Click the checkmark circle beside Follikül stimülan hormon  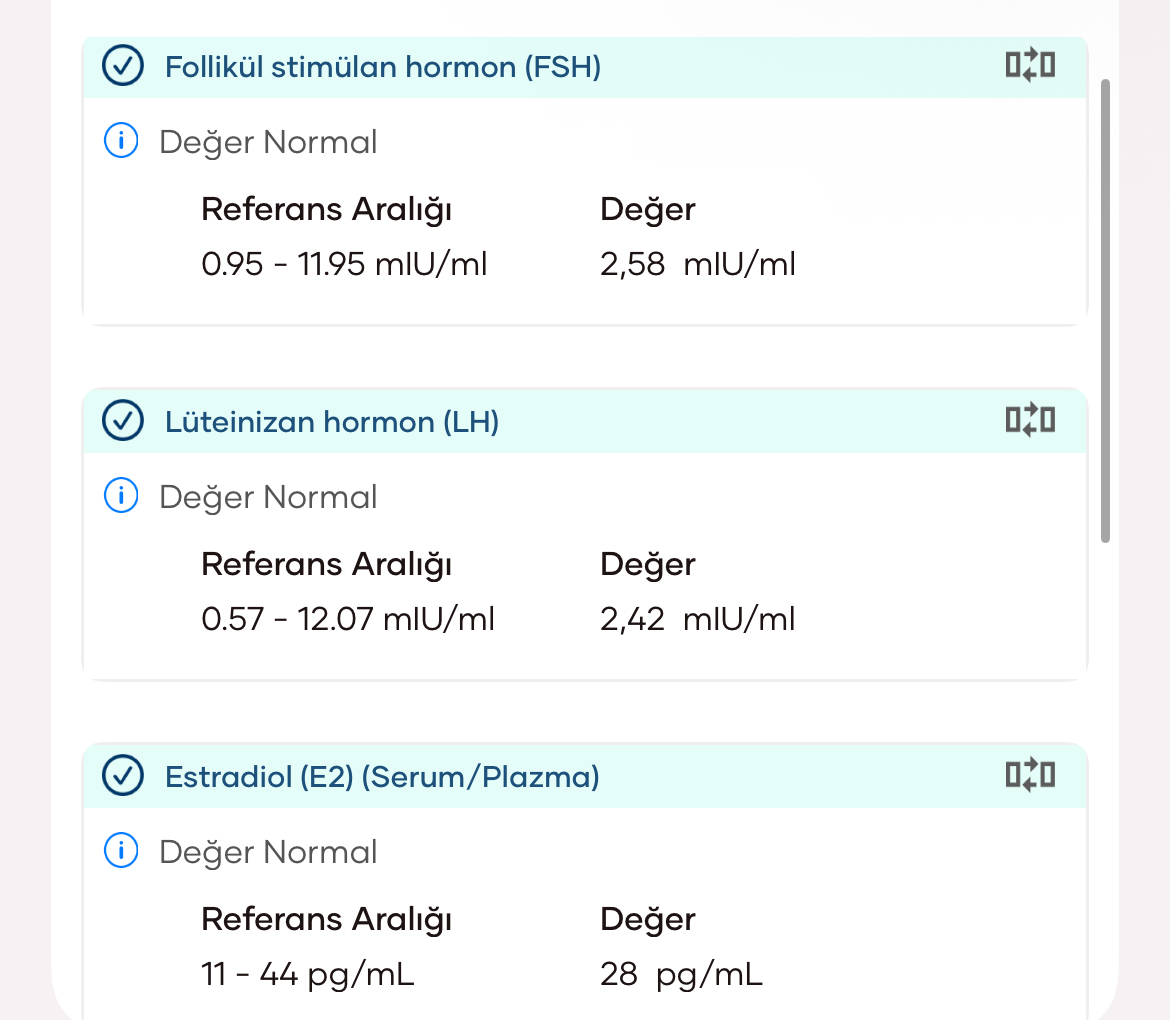pyautogui.click(x=122, y=66)
